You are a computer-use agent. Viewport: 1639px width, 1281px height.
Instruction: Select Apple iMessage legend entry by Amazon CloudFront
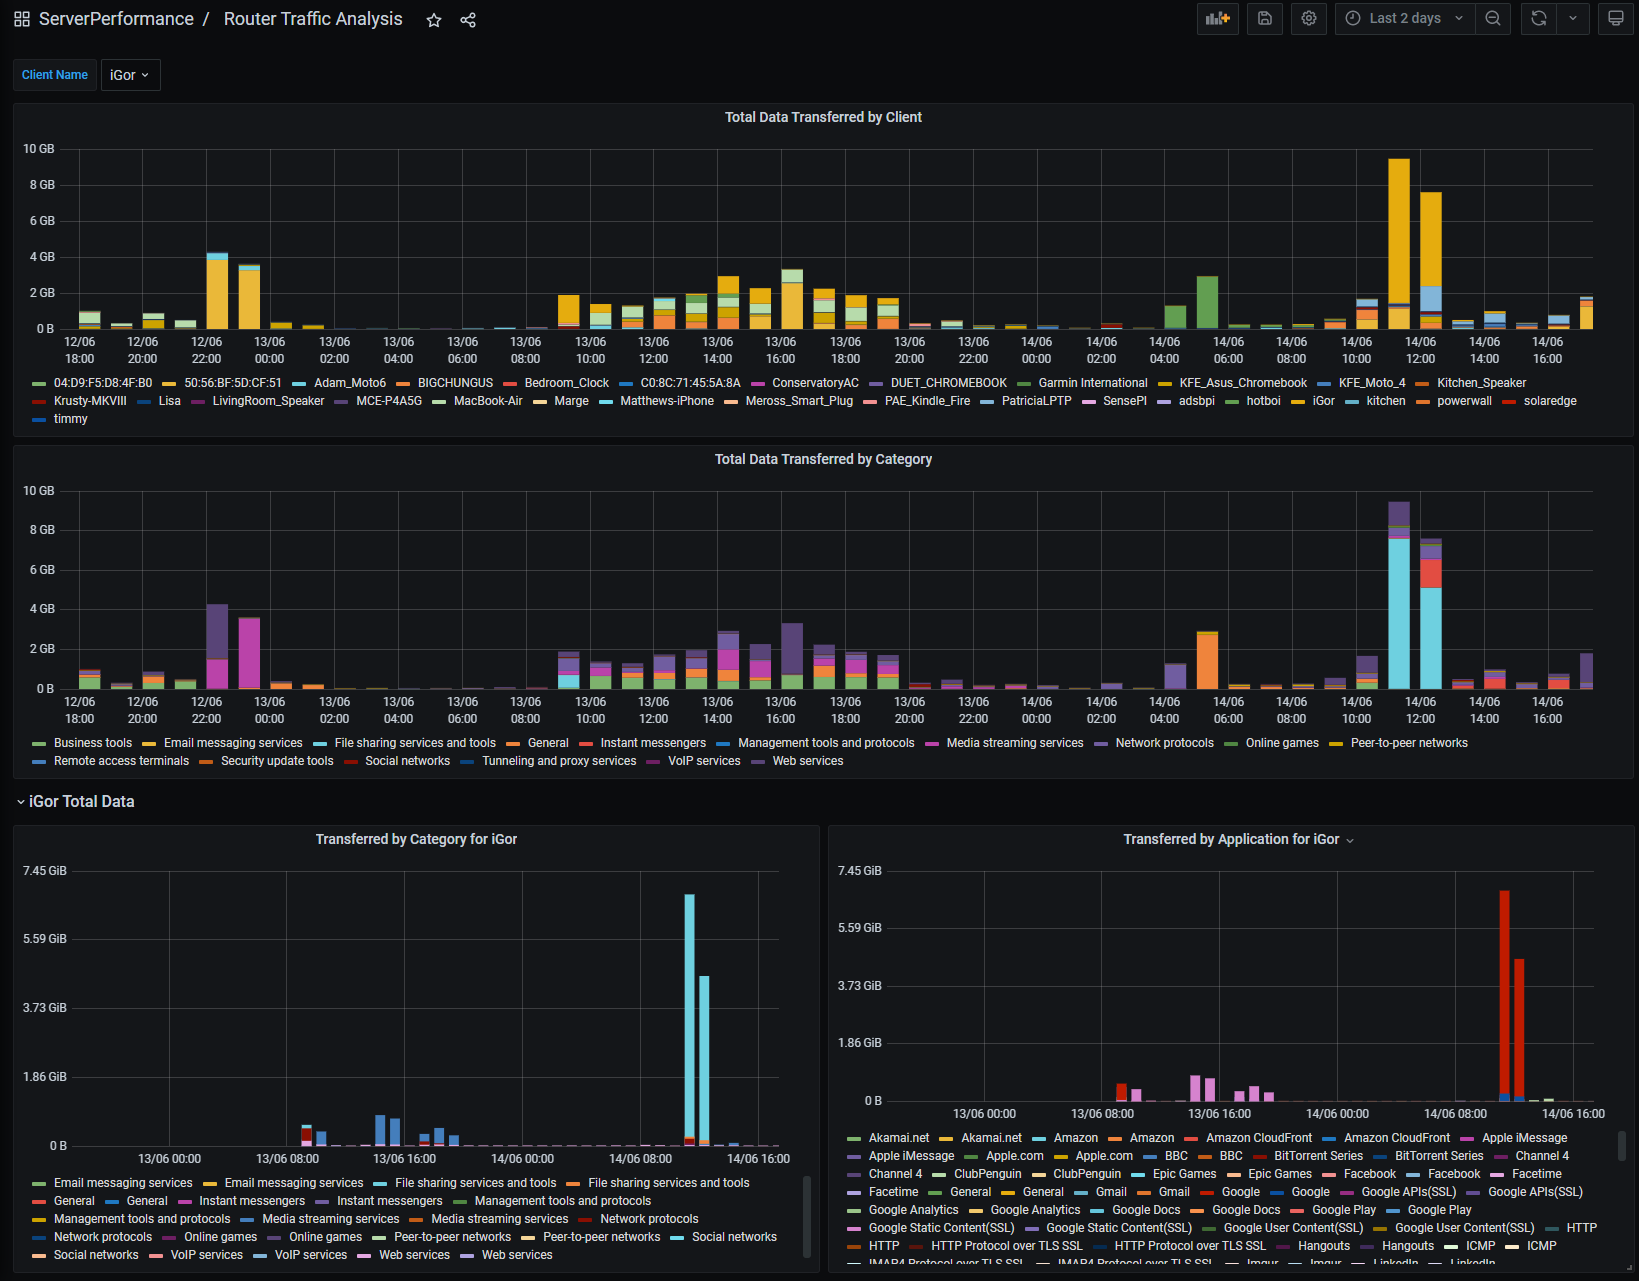point(1524,1138)
